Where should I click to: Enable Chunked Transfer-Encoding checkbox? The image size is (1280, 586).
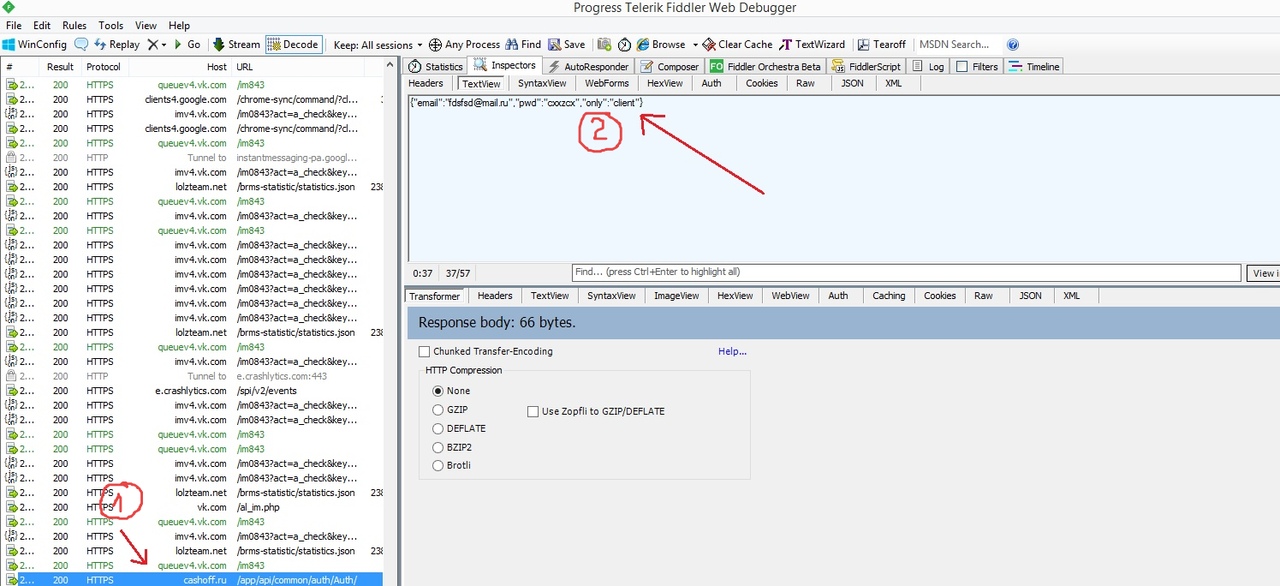coord(425,352)
